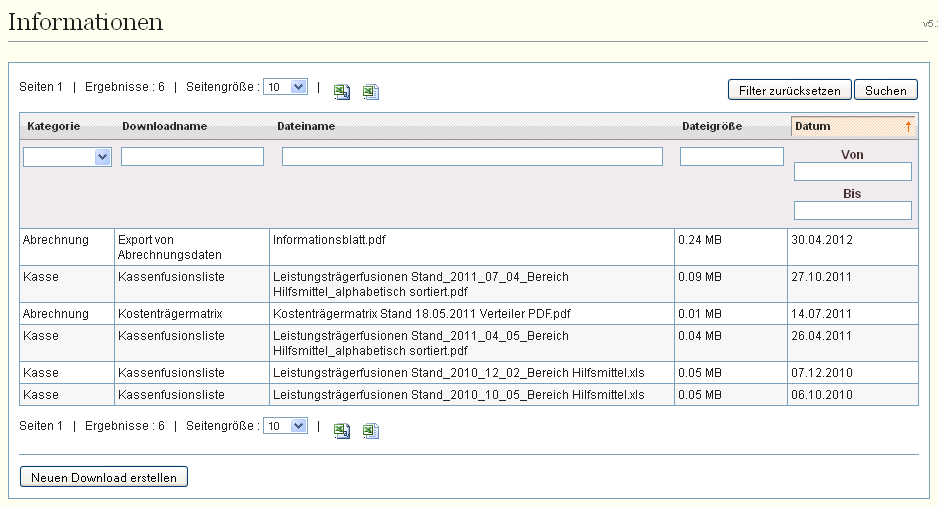Click Seiten 1 above the table
Viewport: 938px width, 507px height.
point(41,87)
